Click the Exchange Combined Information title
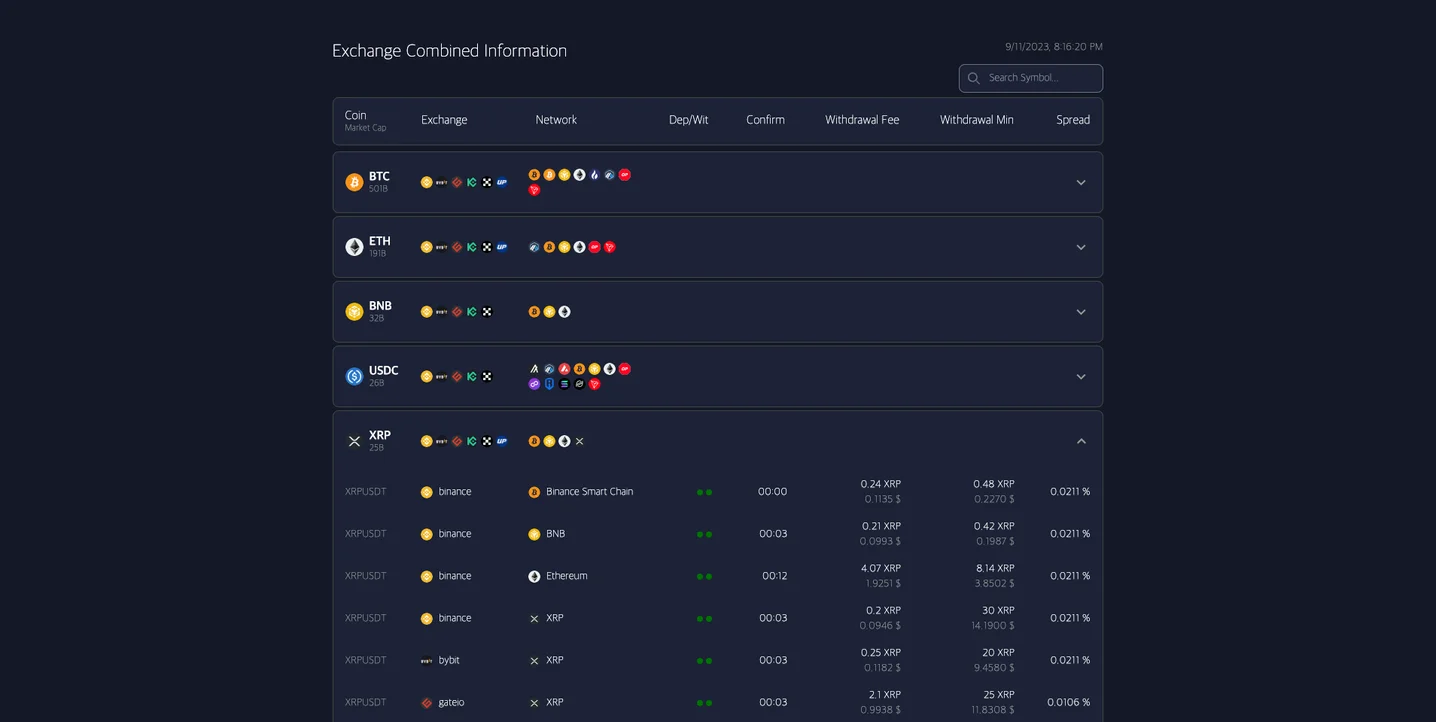 449,51
